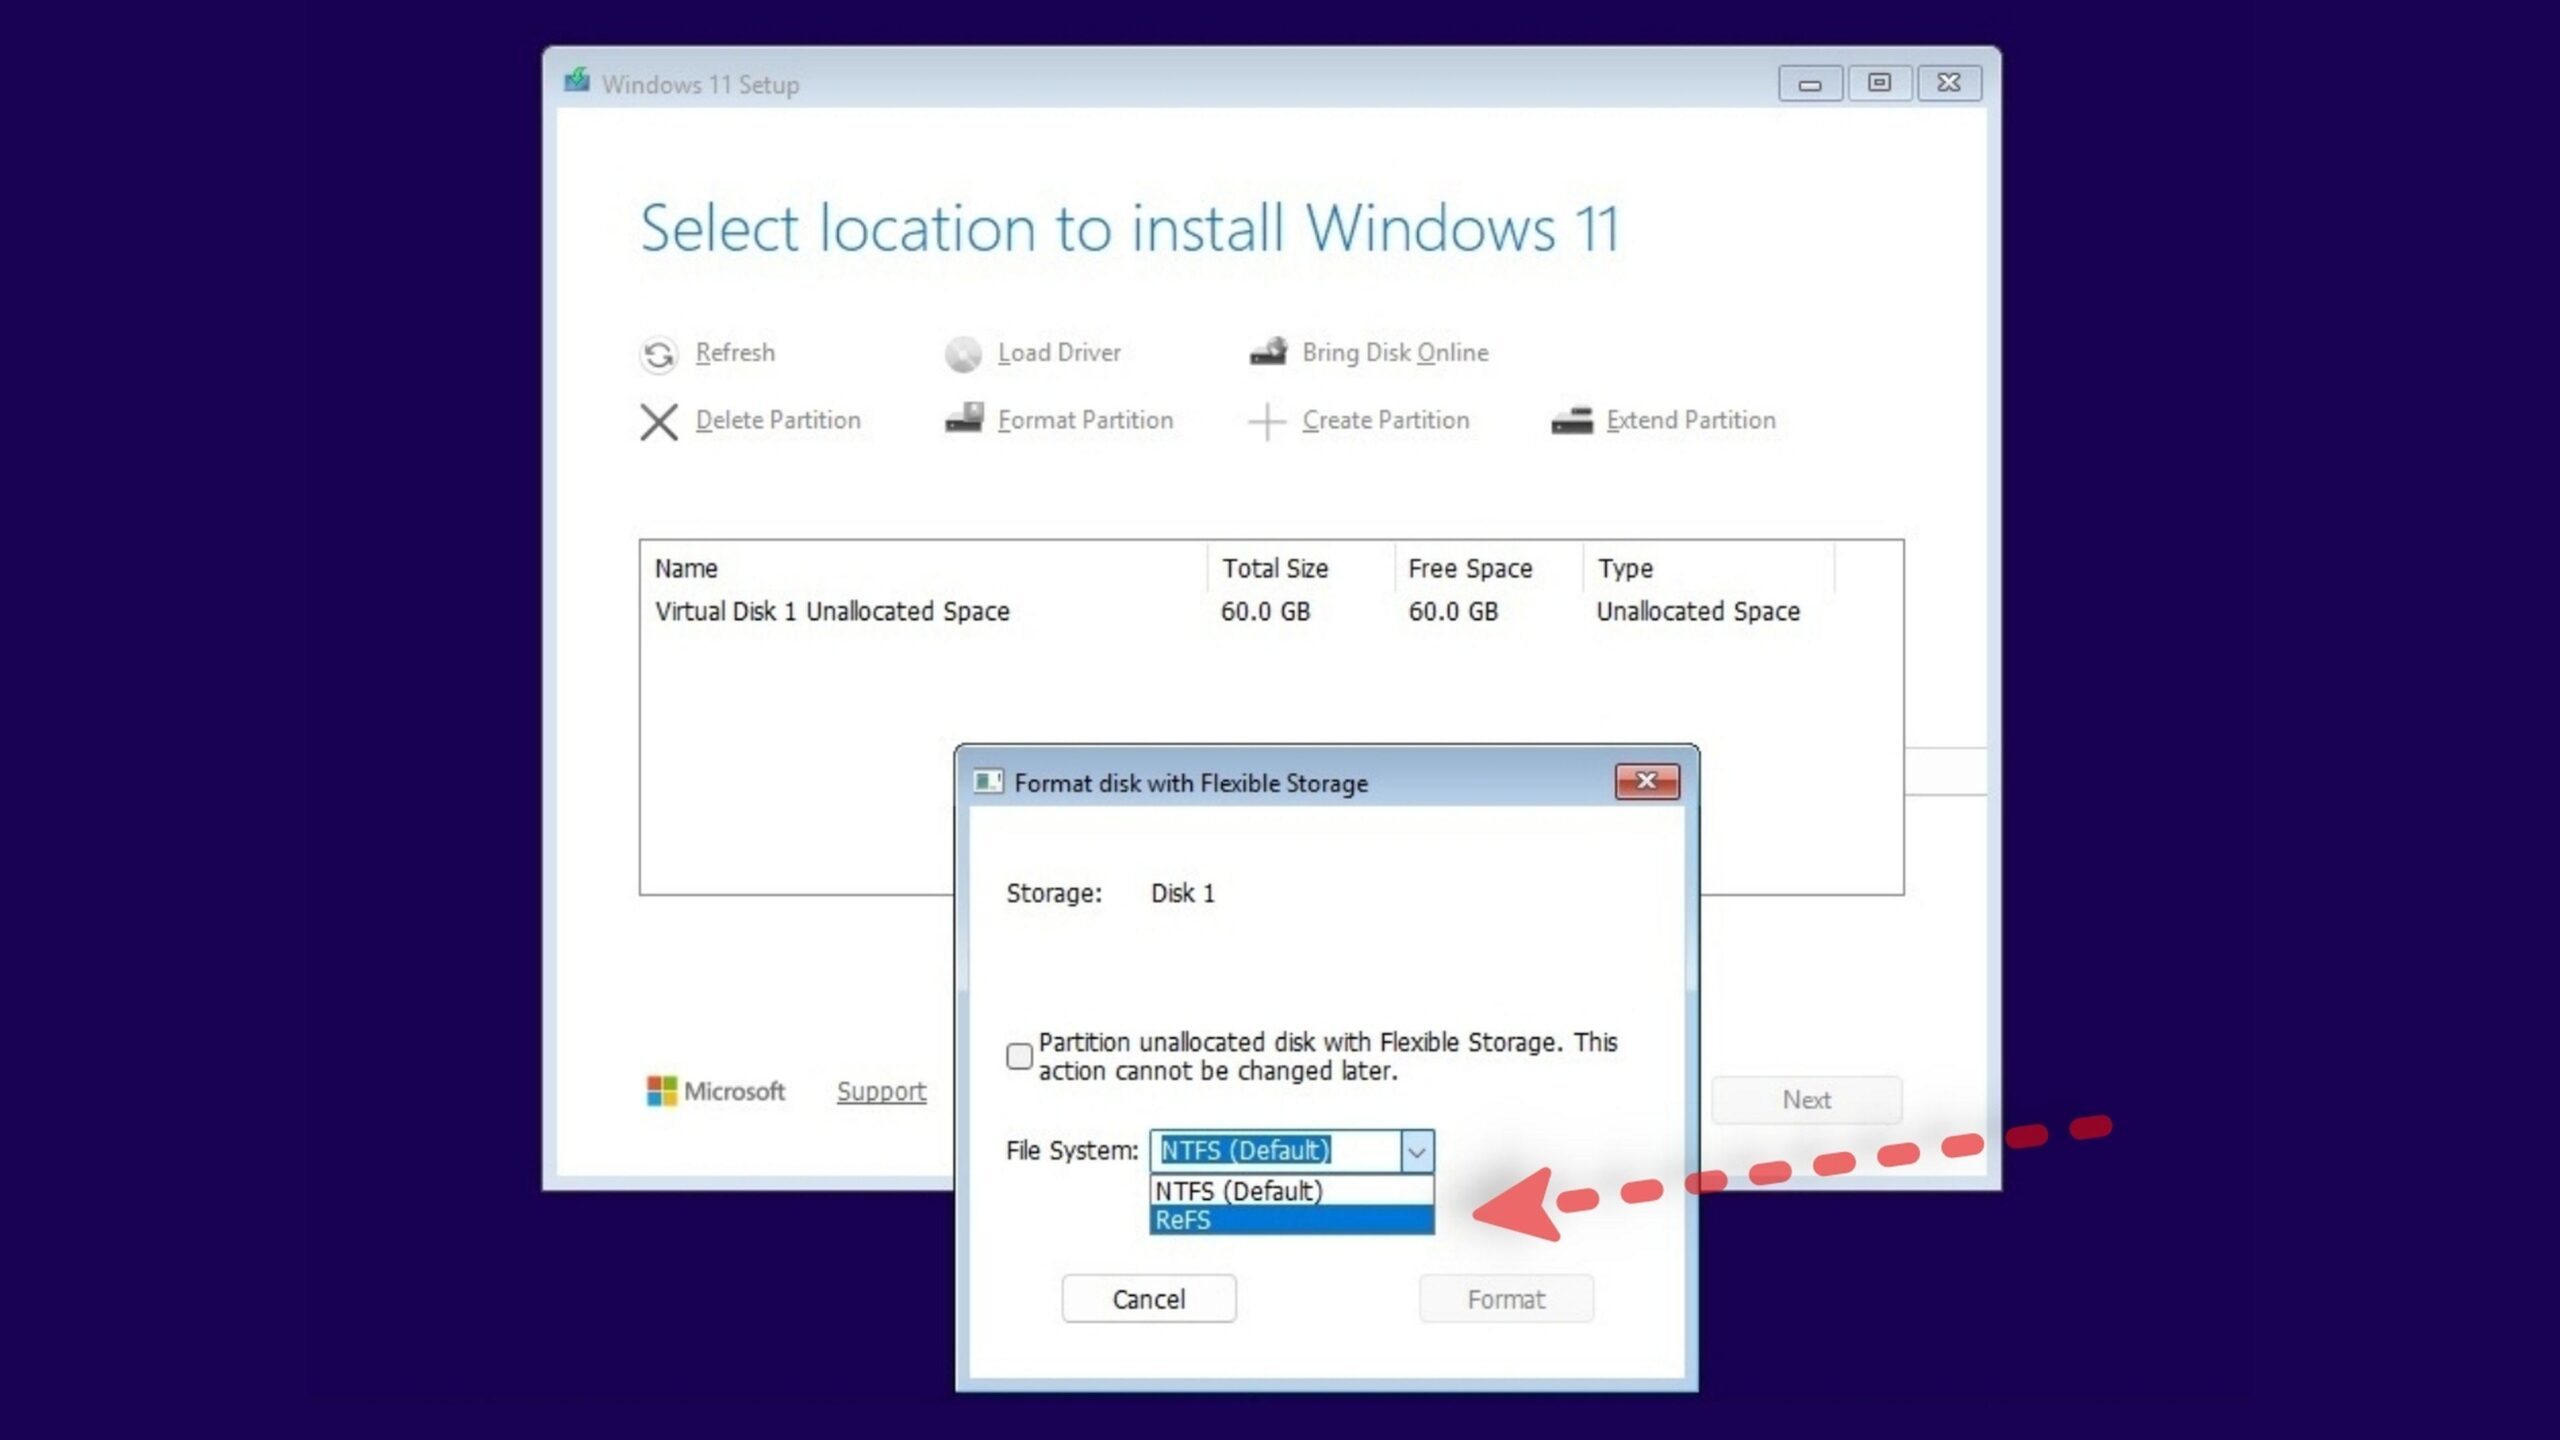This screenshot has height=1440, width=2560.
Task: Click the Unallocated Space Type cell
Action: click(1698, 611)
